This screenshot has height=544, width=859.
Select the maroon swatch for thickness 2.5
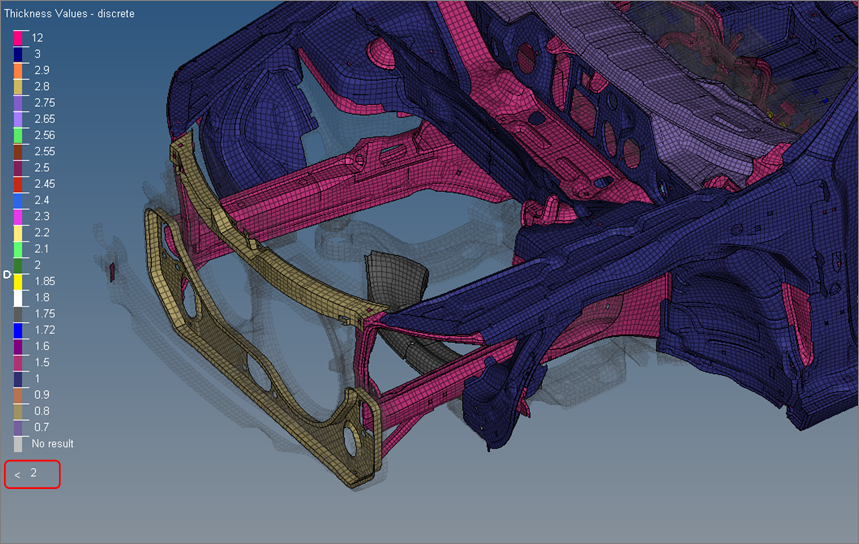(x=18, y=168)
